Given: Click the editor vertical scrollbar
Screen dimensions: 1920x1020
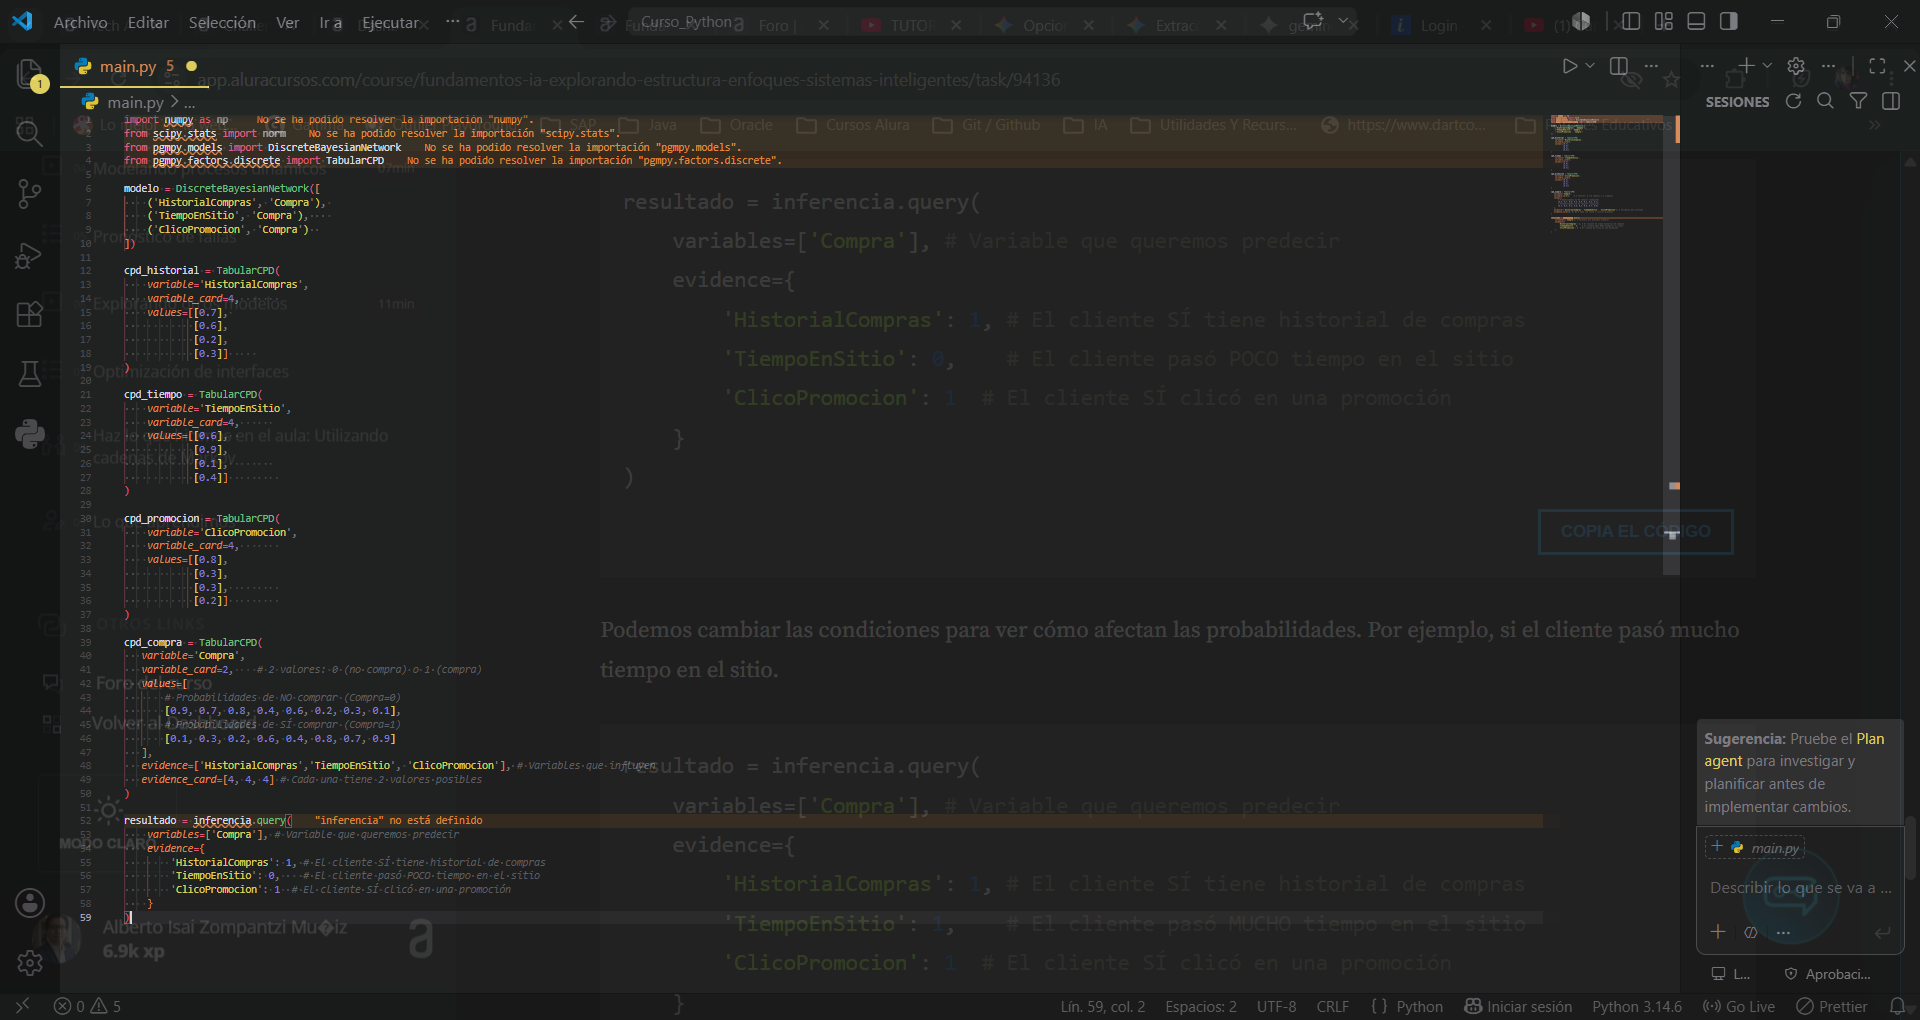Looking at the screenshot, I should pos(1671,345).
